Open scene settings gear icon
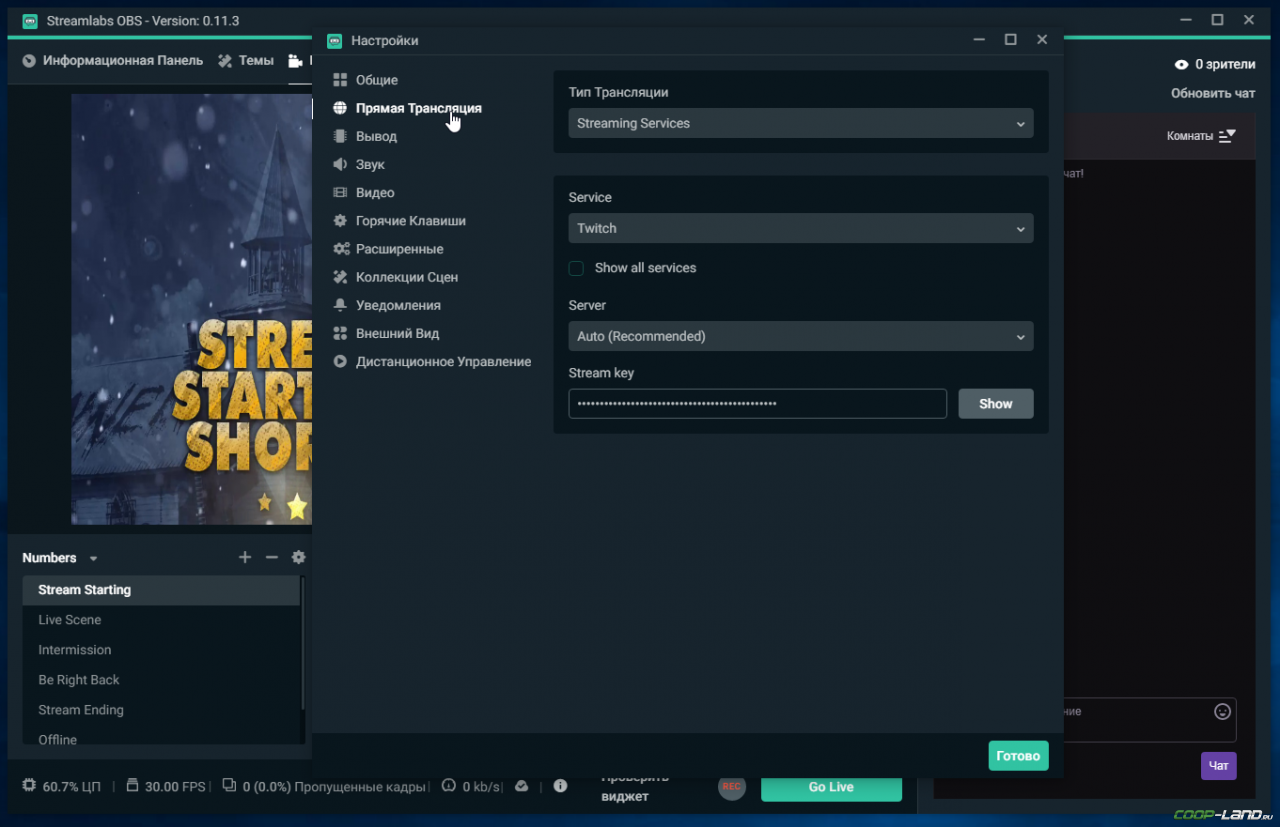1280x827 pixels. (x=298, y=557)
